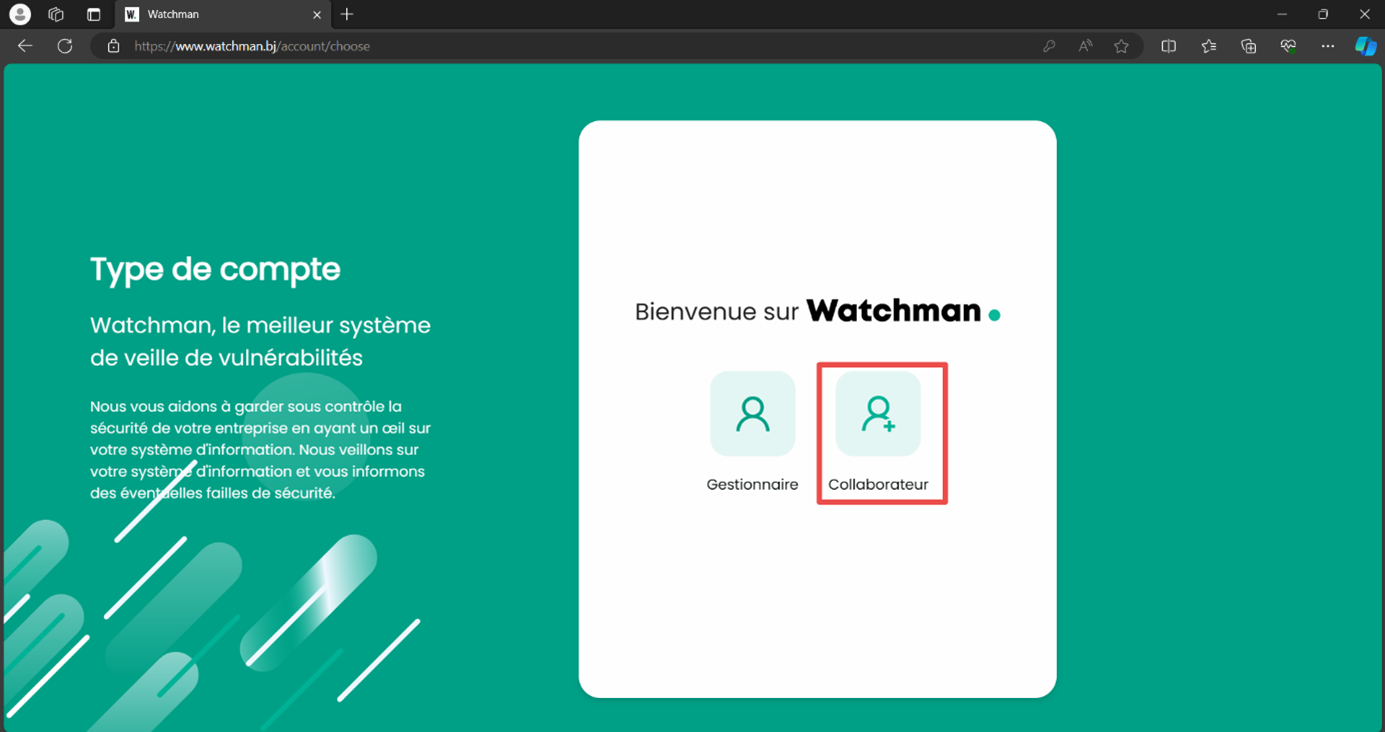Viewport: 1385px width, 732px height.
Task: Toggle vertical tabs icon
Action: 93,14
